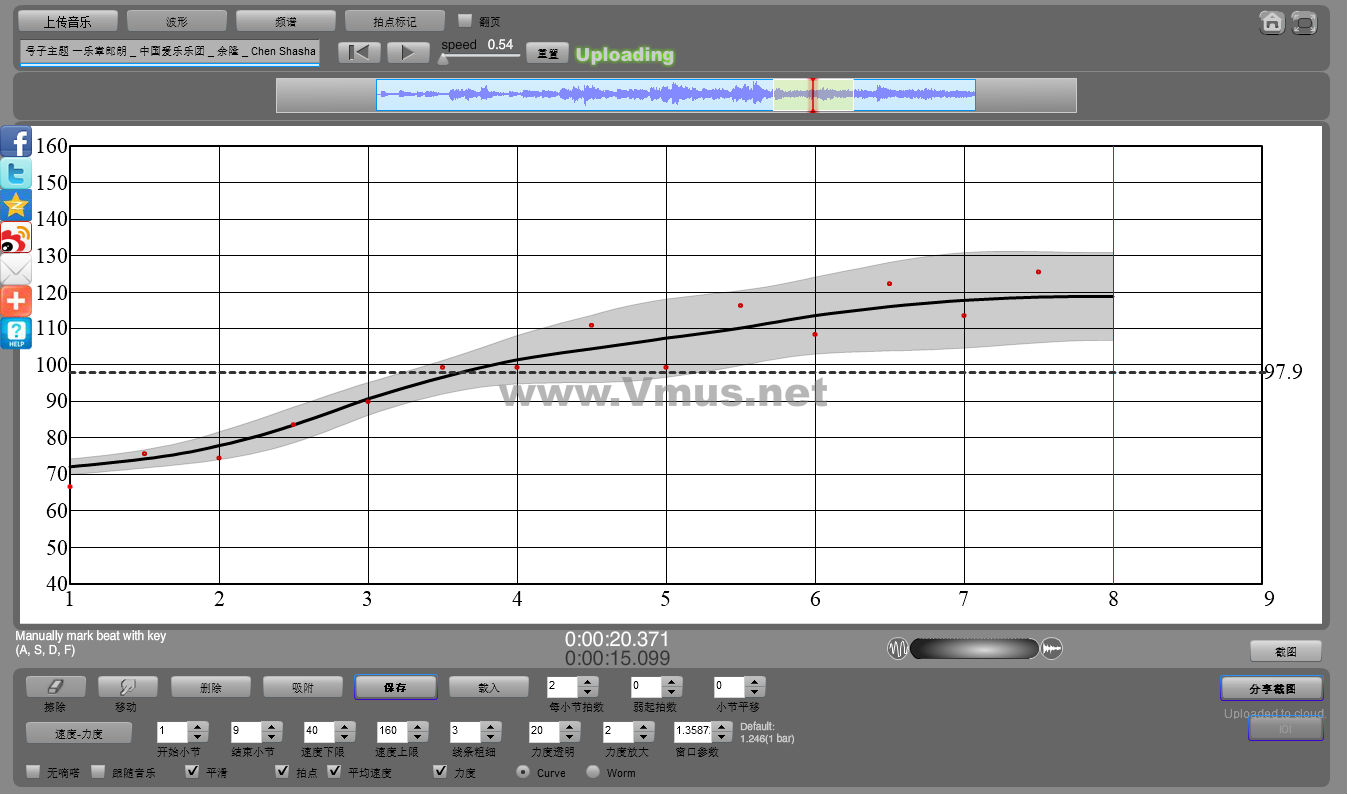Share via the Weibo icon
Image resolution: width=1347 pixels, height=794 pixels.
click(16, 238)
